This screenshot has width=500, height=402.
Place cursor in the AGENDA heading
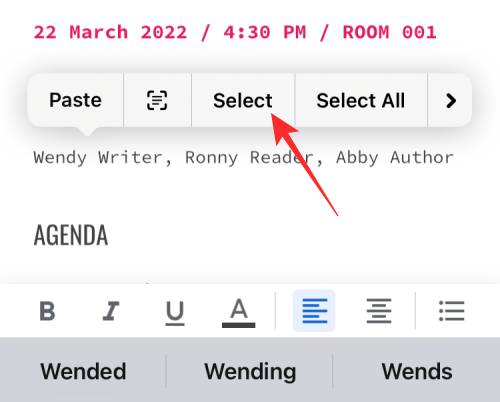[x=71, y=235]
